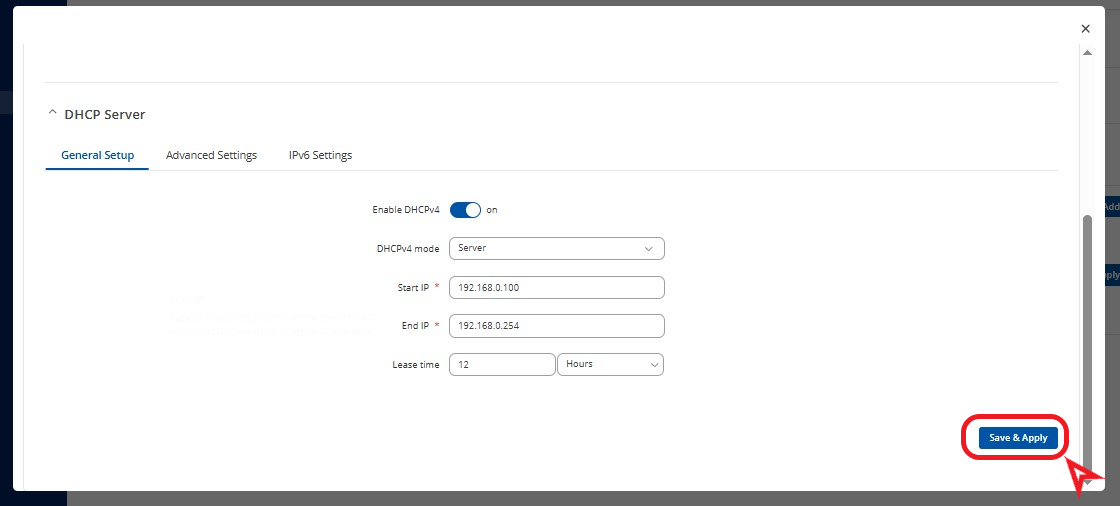Focus the Start IP input field
Screen dimensions: 1120x506
coord(556,288)
